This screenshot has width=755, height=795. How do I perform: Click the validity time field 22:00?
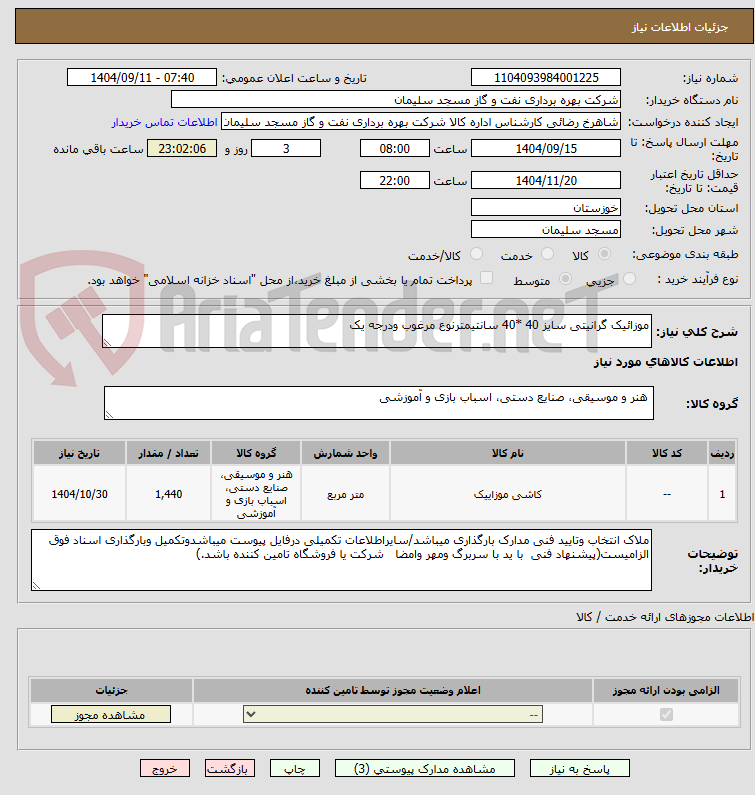click(x=394, y=180)
